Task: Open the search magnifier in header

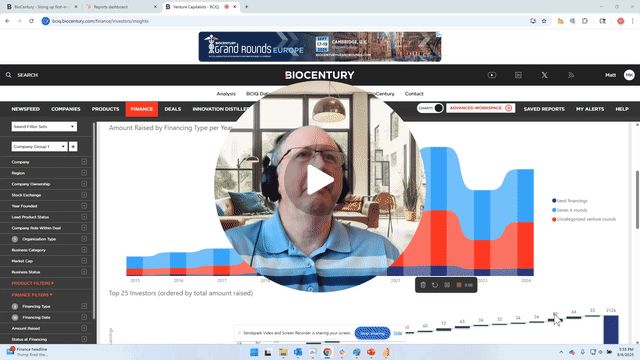Action: point(9,75)
